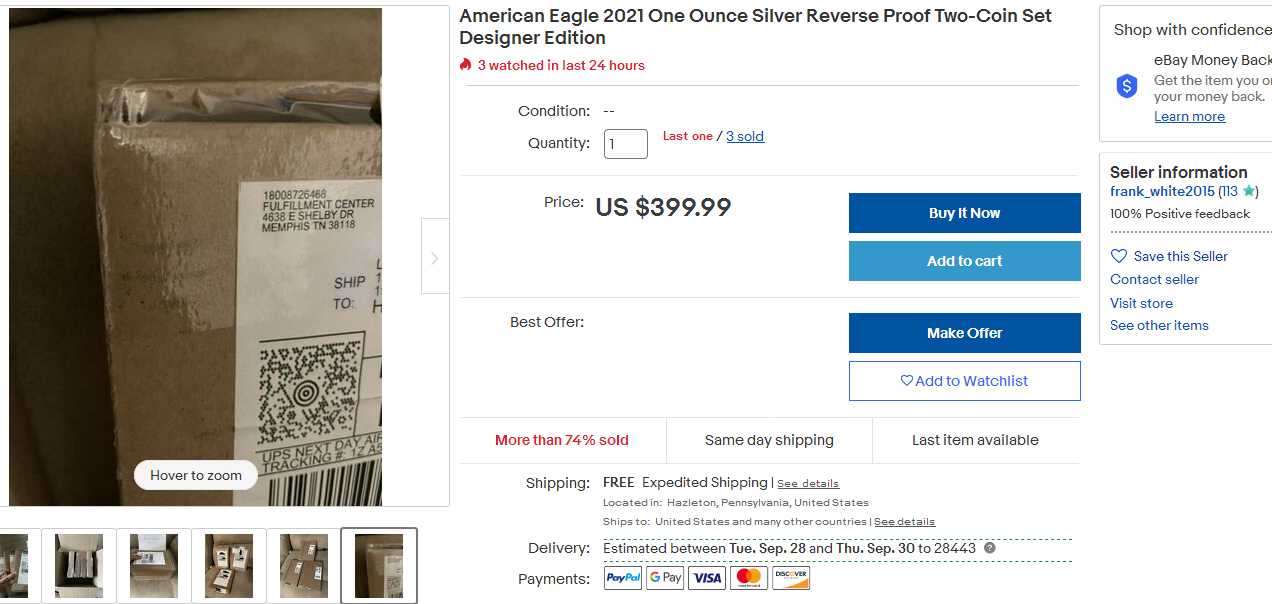1272x604 pixels.
Task: Open the 3 sold link
Action: point(745,136)
